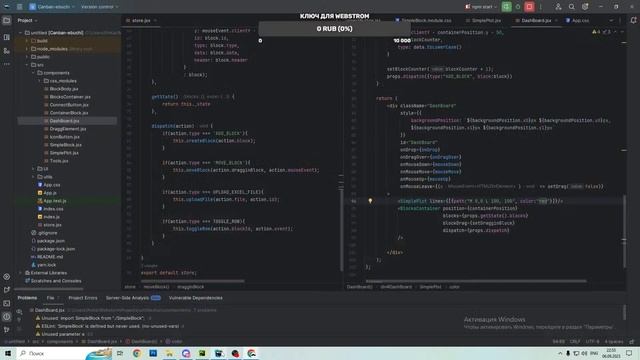Open Photoshop from the taskbar
This screenshot has width=640, height=360.
point(153,353)
